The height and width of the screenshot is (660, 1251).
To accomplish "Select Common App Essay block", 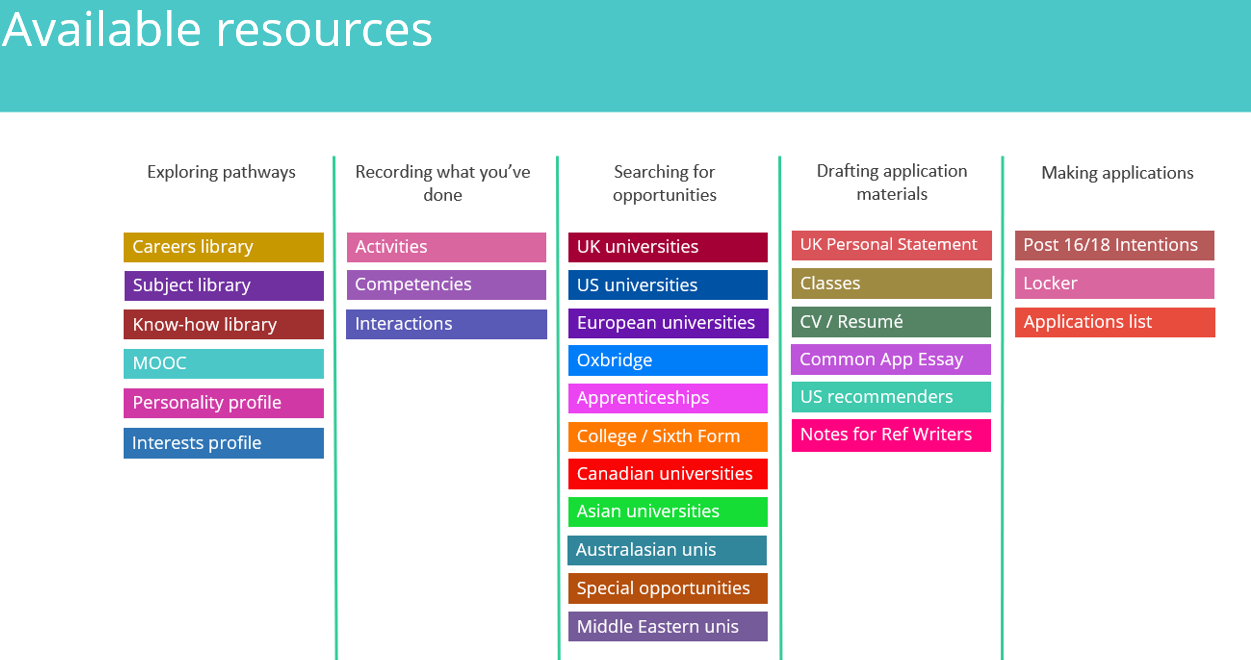I will pos(891,360).
